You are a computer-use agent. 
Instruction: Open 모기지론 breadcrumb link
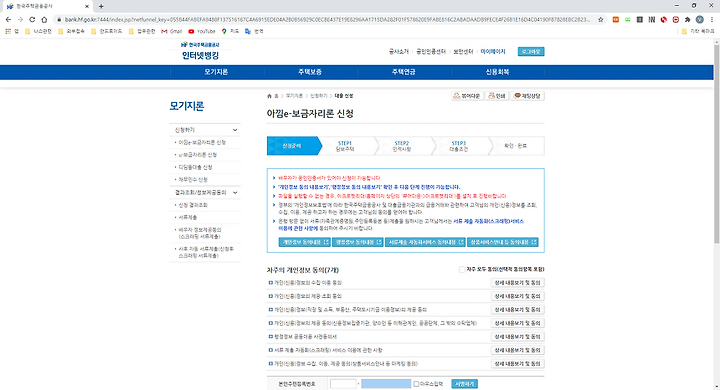click(x=294, y=96)
